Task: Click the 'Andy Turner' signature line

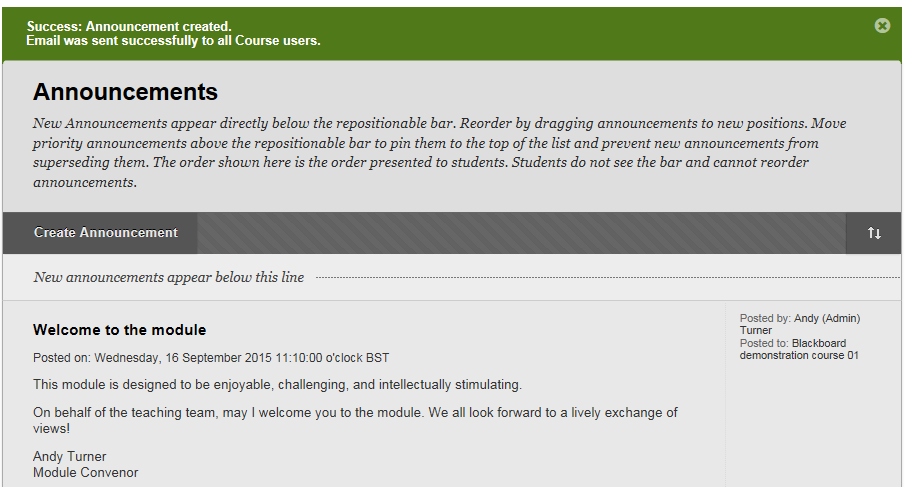Action: point(69,456)
